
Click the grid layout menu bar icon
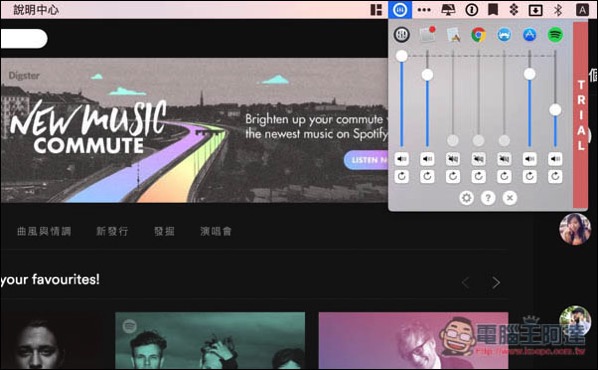click(376, 10)
